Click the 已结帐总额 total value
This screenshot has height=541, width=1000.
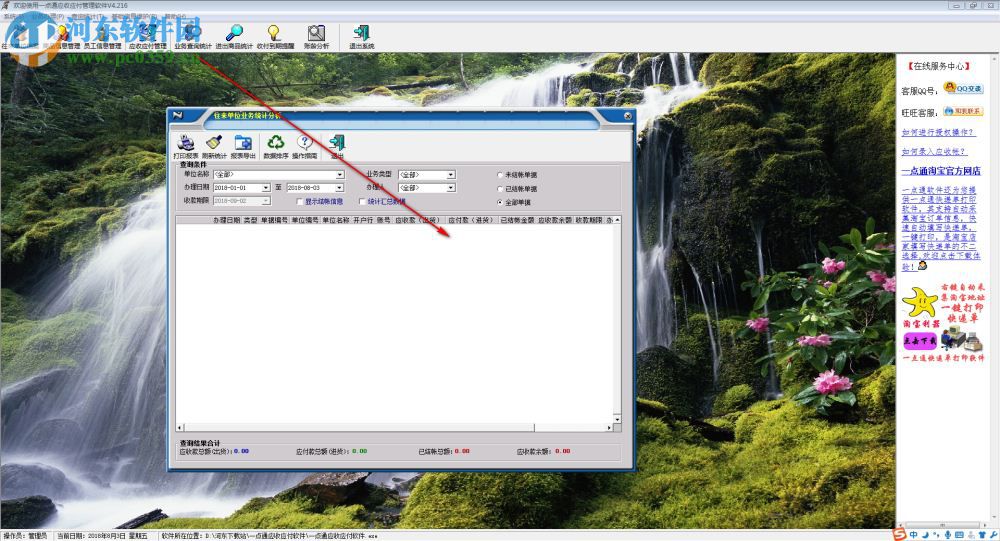(462, 451)
